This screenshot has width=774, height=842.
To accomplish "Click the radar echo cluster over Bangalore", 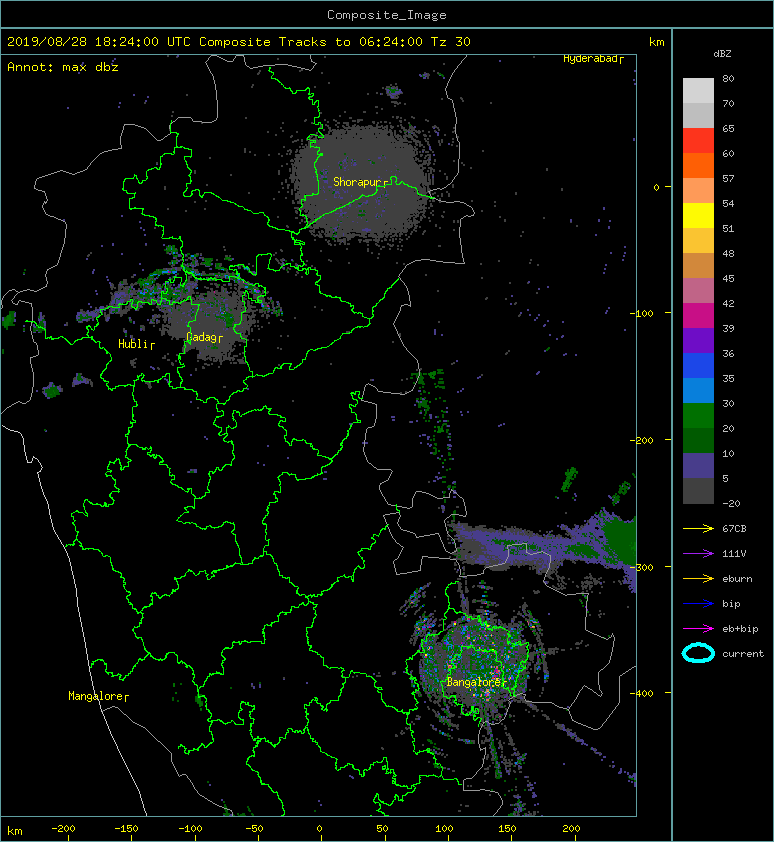I will [x=473, y=666].
